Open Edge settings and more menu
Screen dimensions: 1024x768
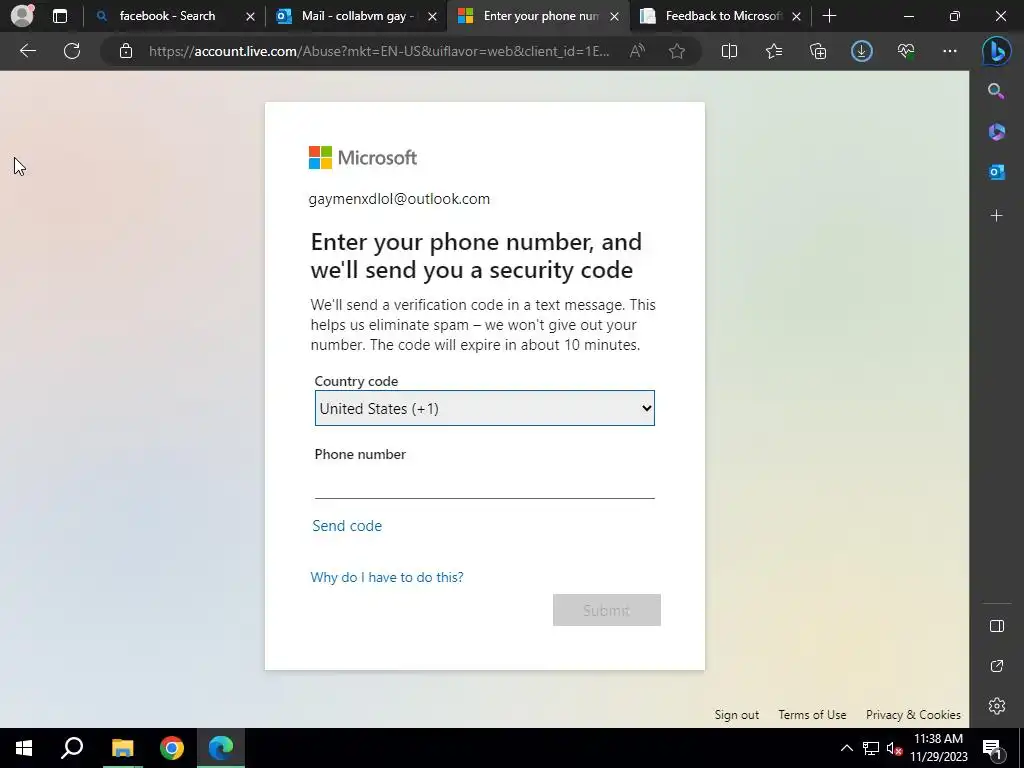[x=950, y=51]
